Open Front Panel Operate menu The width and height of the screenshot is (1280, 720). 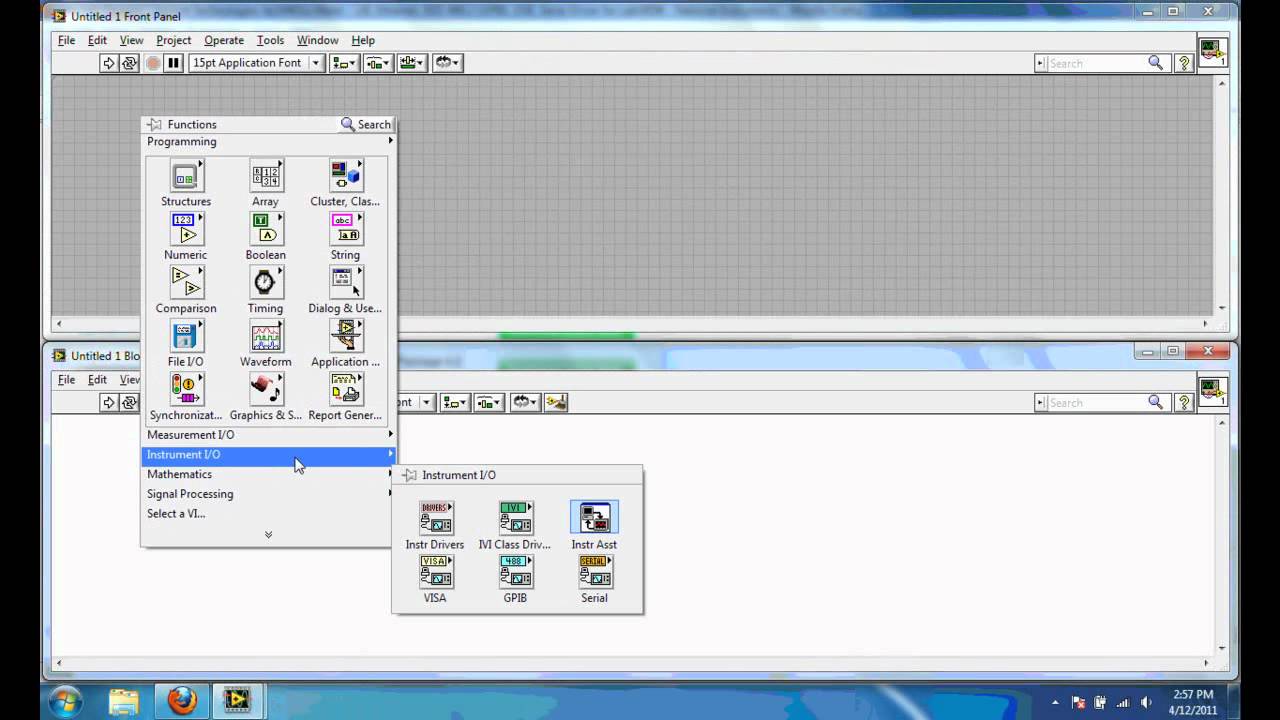(224, 40)
